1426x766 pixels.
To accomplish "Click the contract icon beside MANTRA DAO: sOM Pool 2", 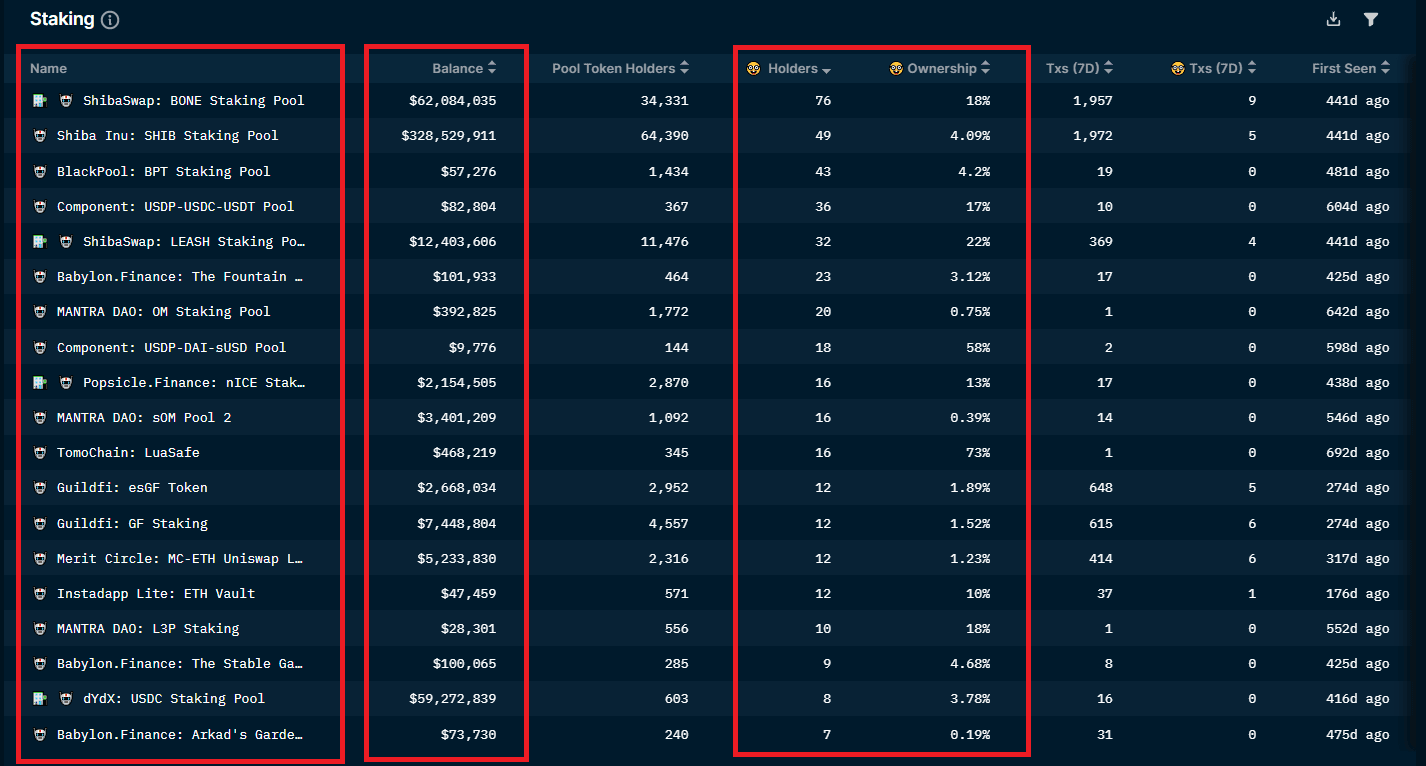I will pos(40,418).
